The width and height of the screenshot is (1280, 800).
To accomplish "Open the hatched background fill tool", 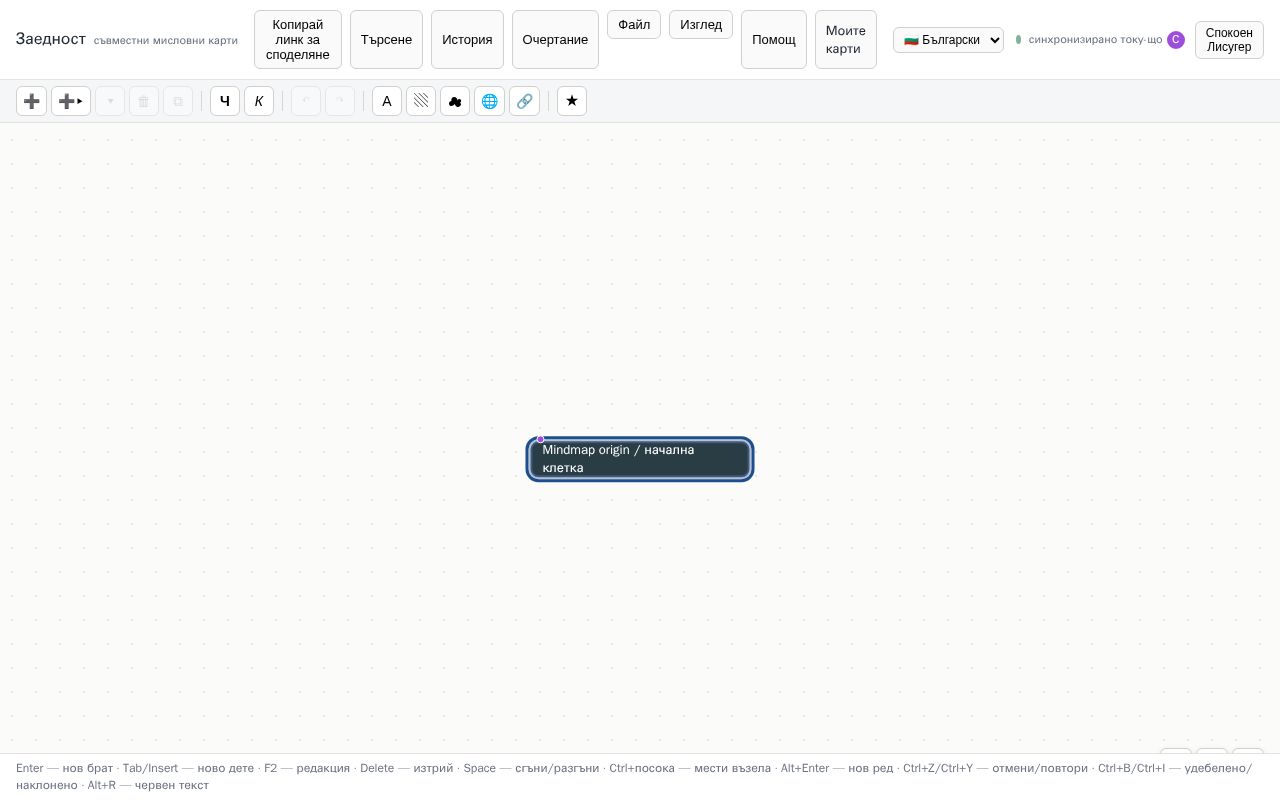I will pyautogui.click(x=421, y=101).
